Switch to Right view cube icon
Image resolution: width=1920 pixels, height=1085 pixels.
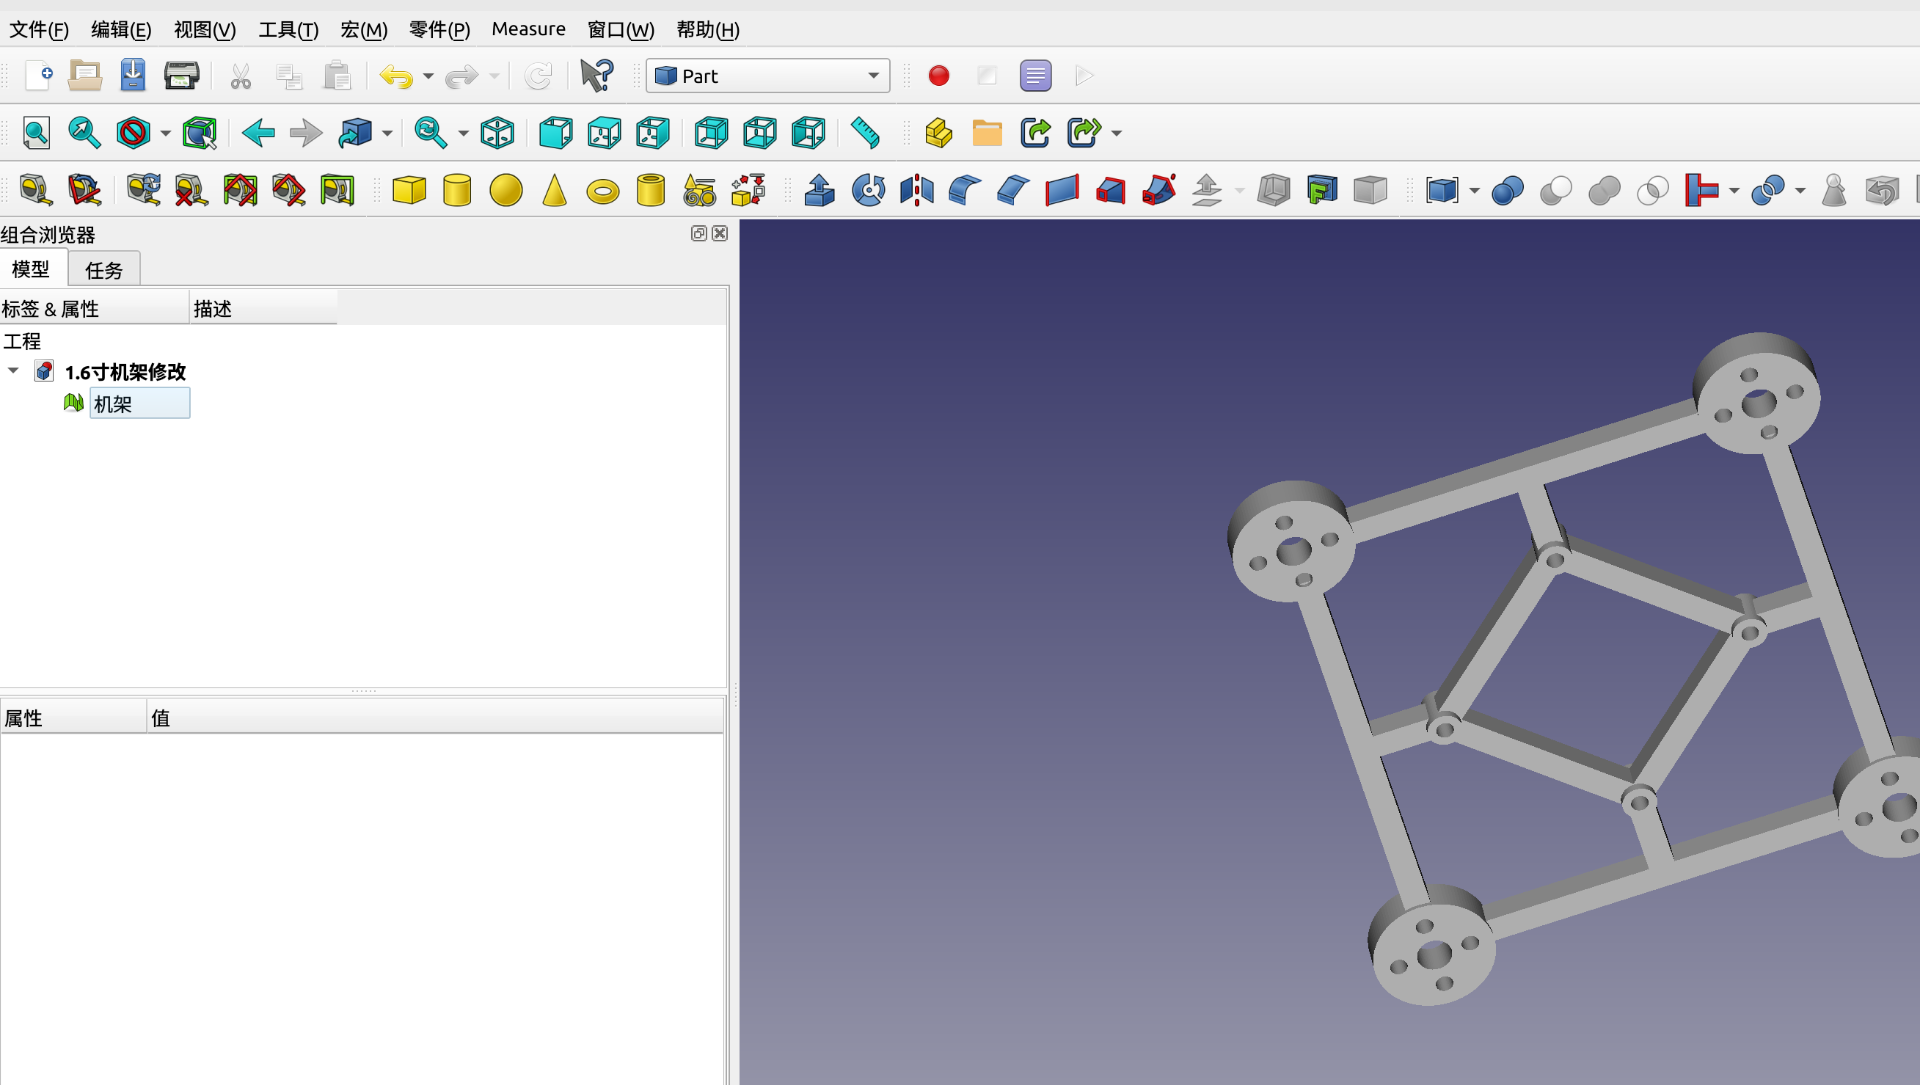[x=652, y=133]
